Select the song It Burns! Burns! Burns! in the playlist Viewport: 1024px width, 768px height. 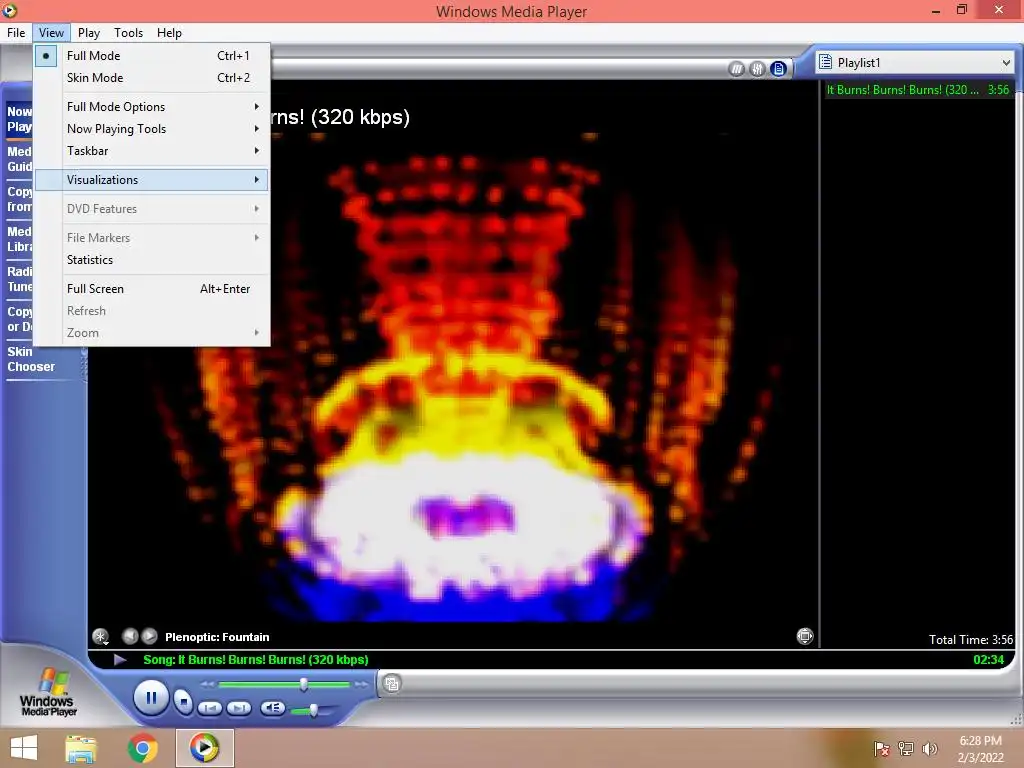click(x=918, y=90)
